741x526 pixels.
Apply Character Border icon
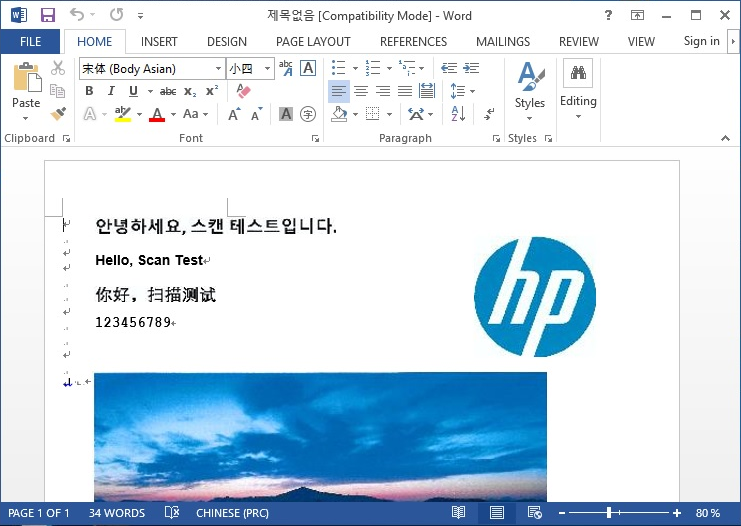(308, 68)
